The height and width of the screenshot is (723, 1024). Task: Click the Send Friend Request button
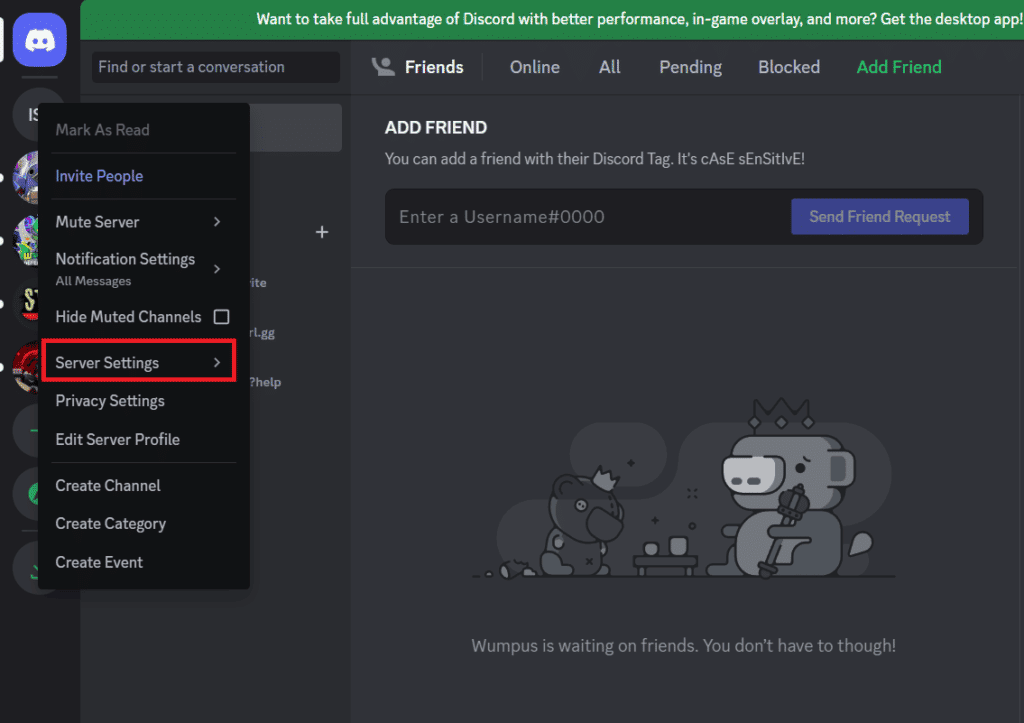coord(879,216)
